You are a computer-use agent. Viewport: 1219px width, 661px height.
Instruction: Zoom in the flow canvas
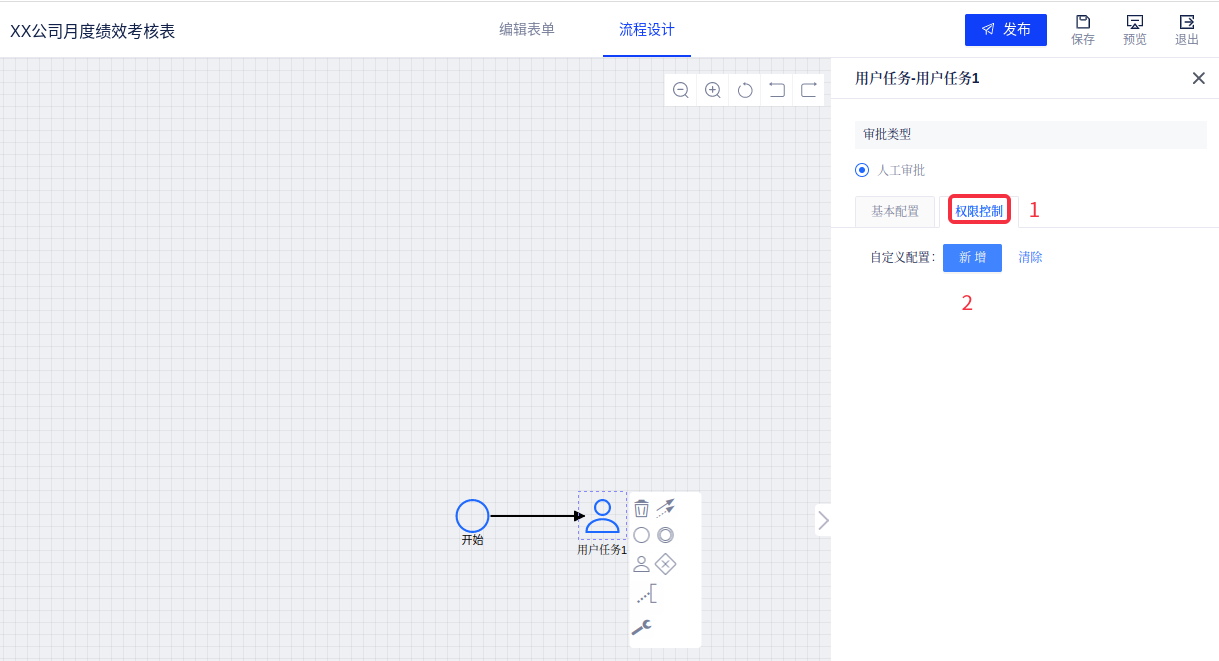point(713,90)
